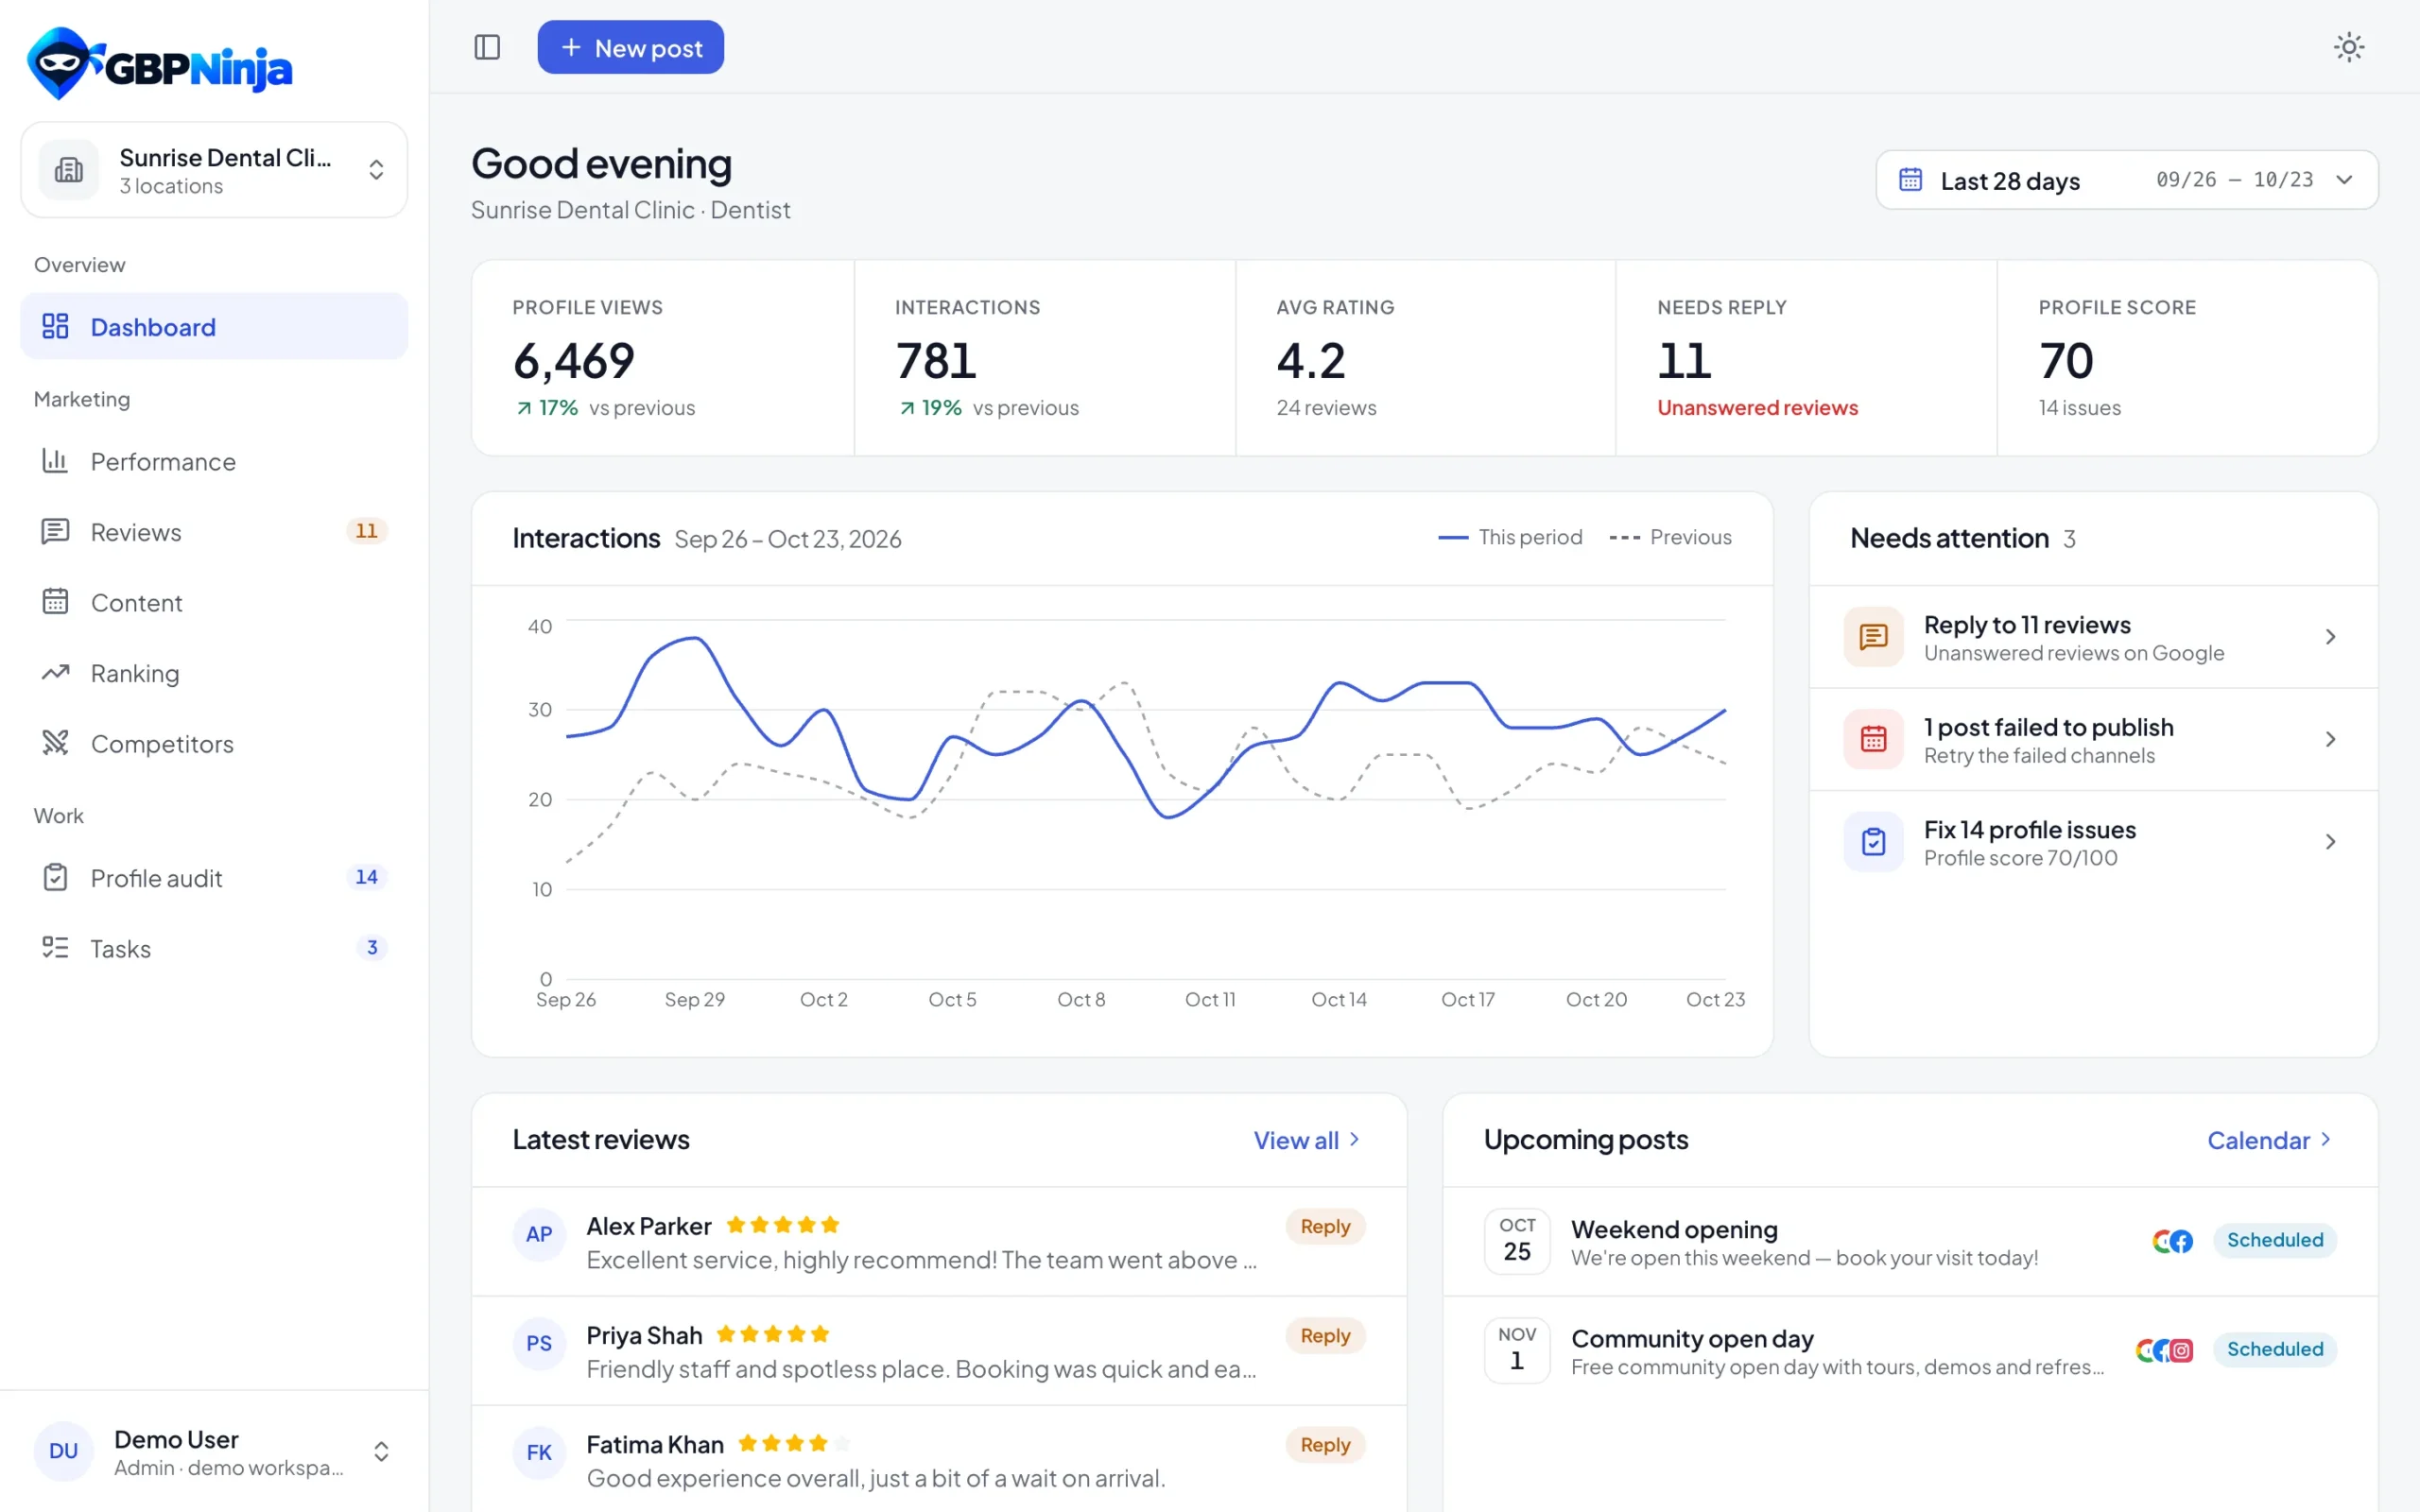The image size is (2420, 1512).
Task: Open the Competitors page
Action: click(x=214, y=743)
